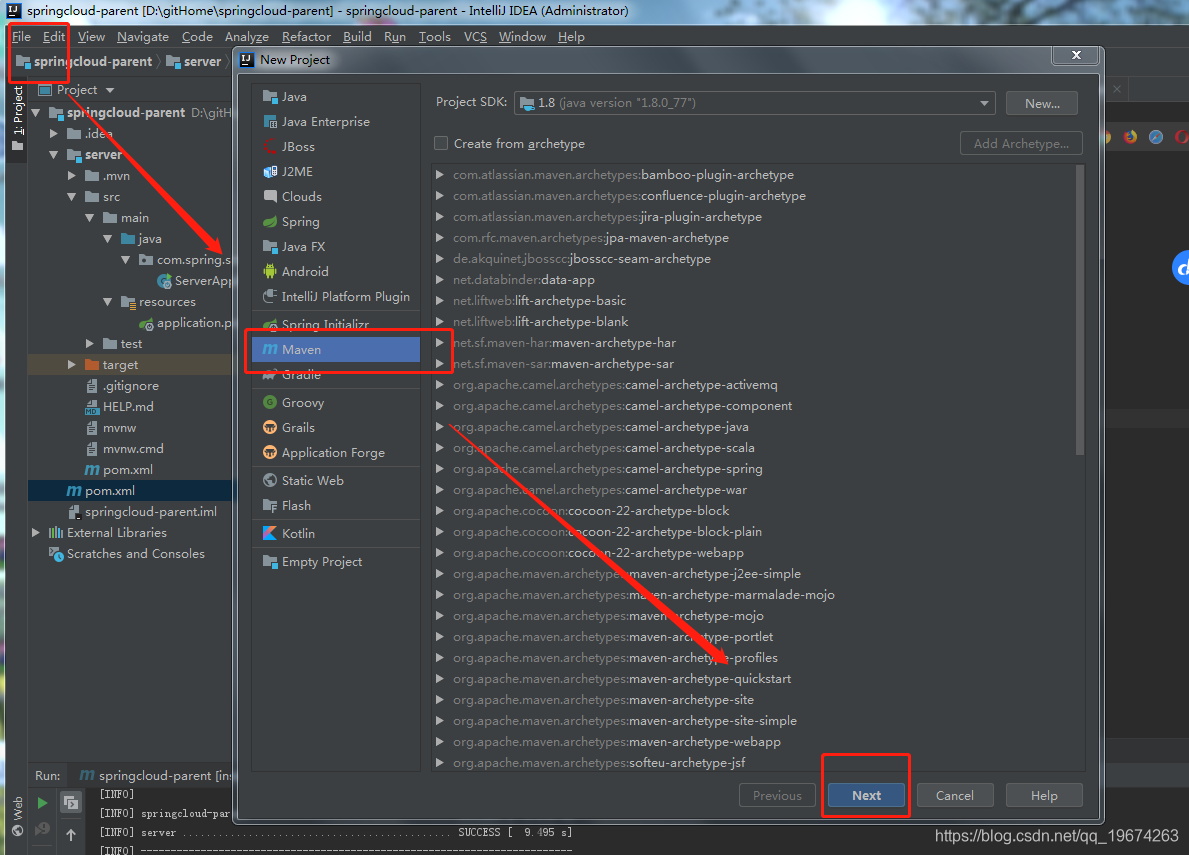Open the File menu
Image resolution: width=1189 pixels, height=855 pixels.
(21, 36)
